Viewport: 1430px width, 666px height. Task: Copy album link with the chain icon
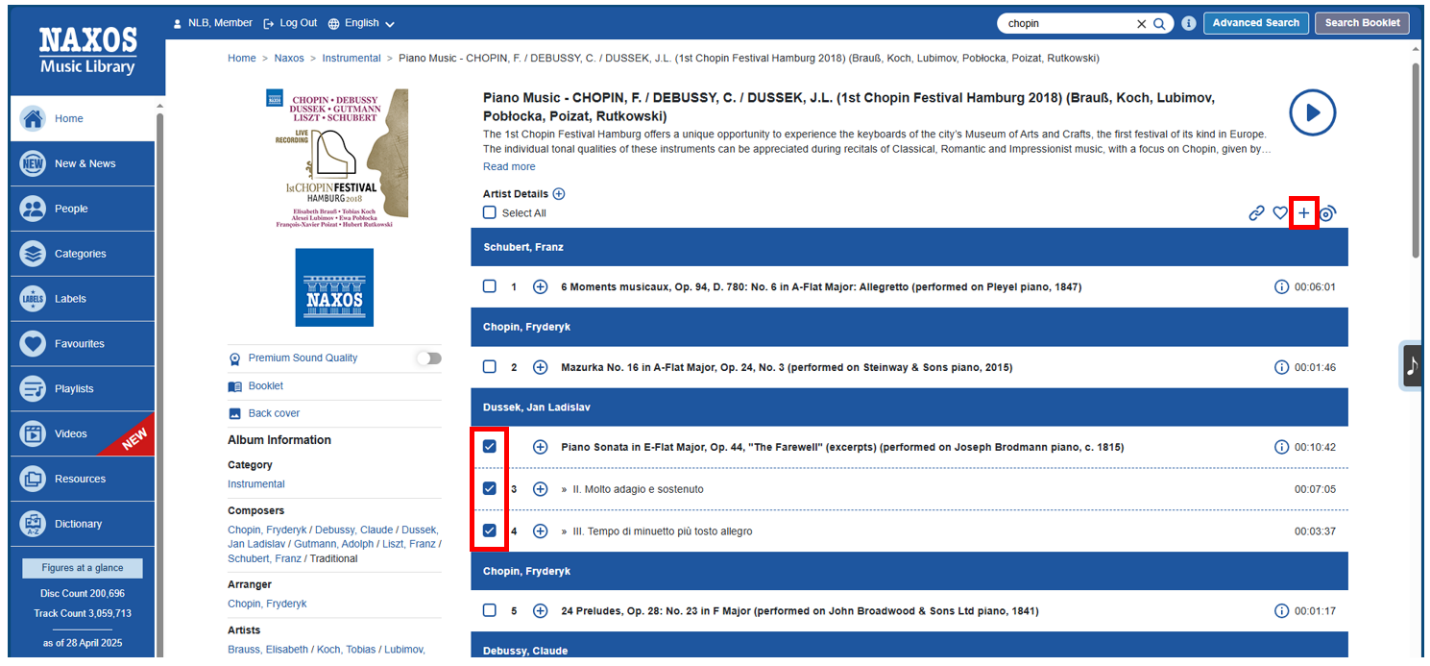click(x=1257, y=213)
